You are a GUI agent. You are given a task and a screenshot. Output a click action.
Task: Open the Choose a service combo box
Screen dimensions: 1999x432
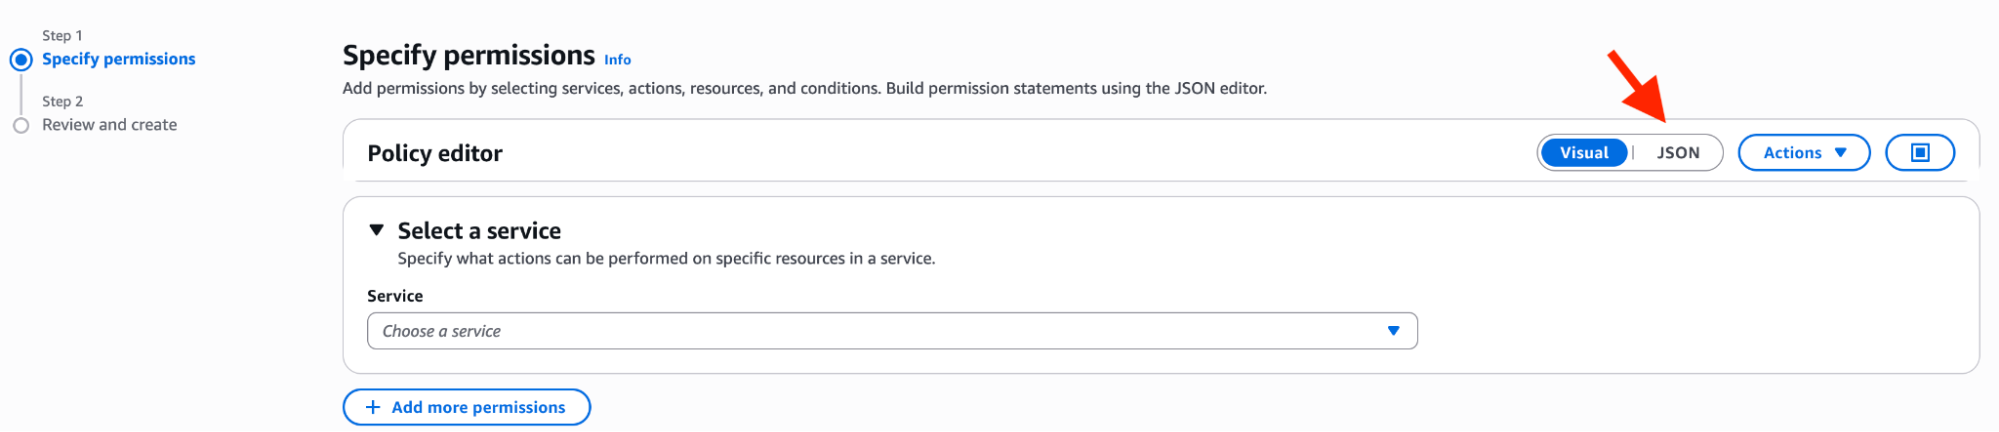[x=892, y=331]
